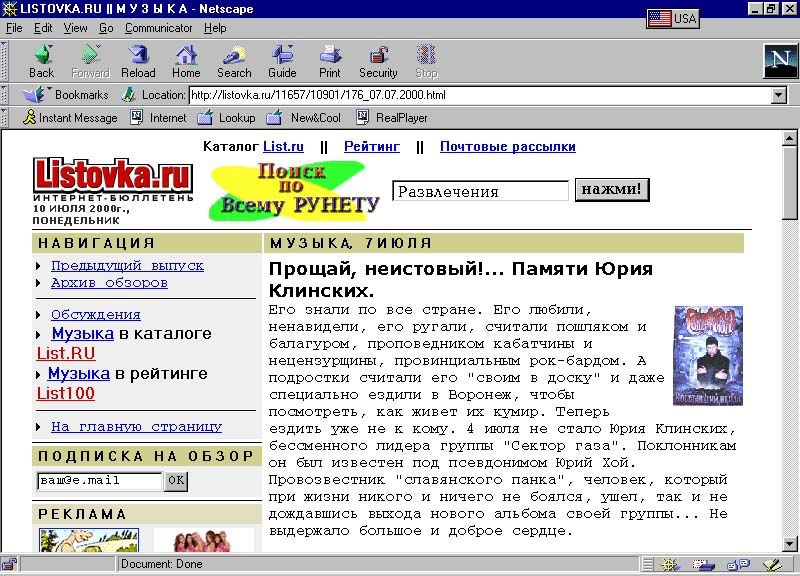Go to the Home page icon

[186, 61]
